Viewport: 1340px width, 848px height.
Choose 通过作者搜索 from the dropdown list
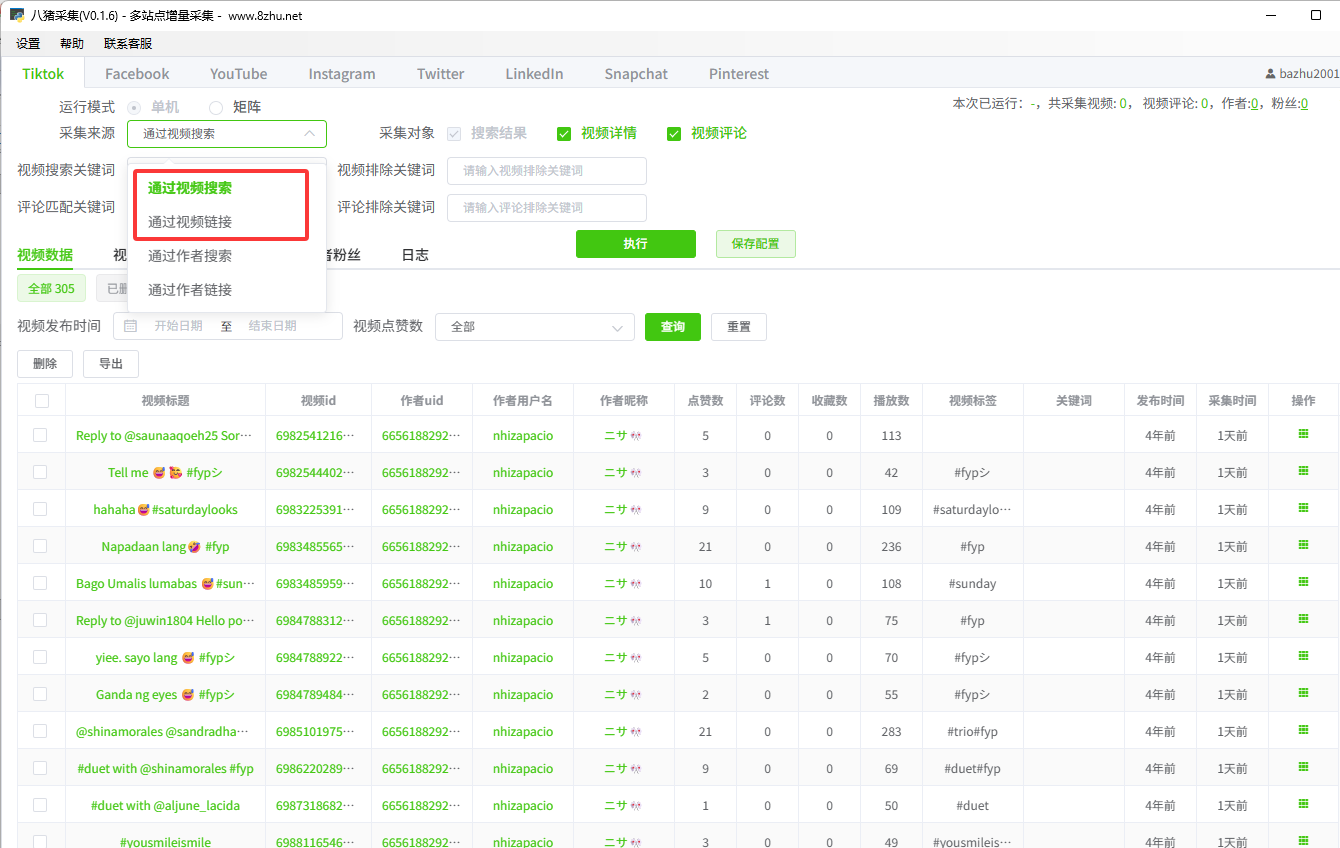(190, 256)
